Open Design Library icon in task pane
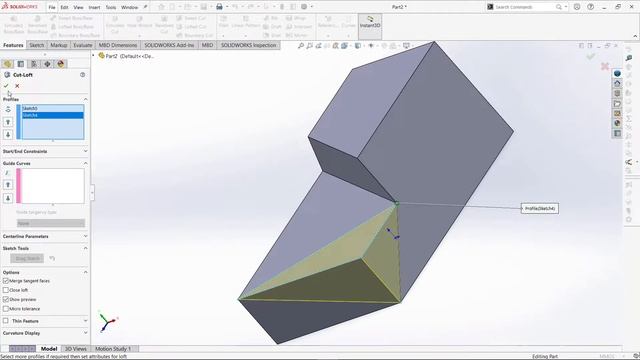The width and height of the screenshot is (640, 360). (x=617, y=93)
